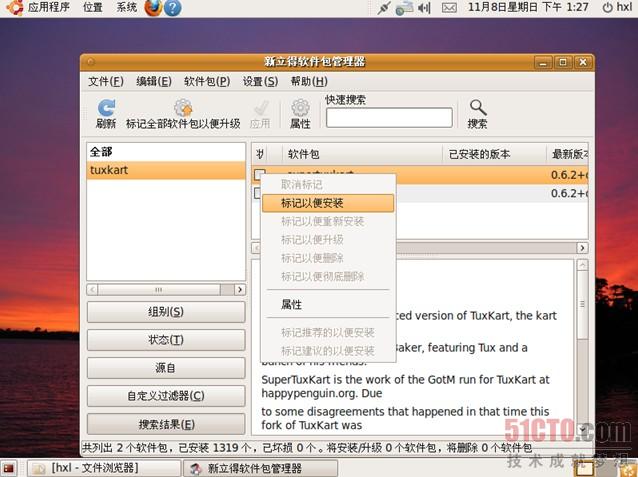638x477 pixels.
Task: Open the 应用程序 panel menu
Action: (x=48, y=7)
